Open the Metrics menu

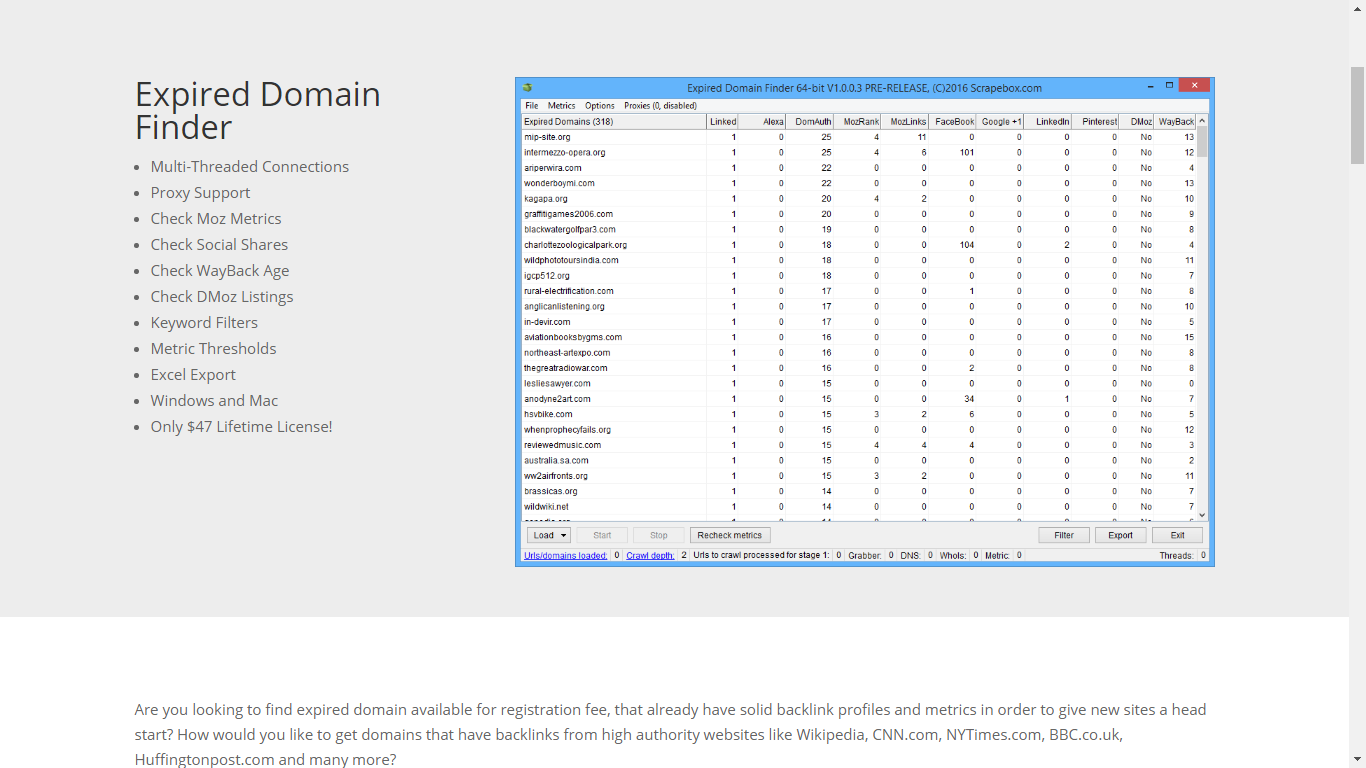coord(562,106)
